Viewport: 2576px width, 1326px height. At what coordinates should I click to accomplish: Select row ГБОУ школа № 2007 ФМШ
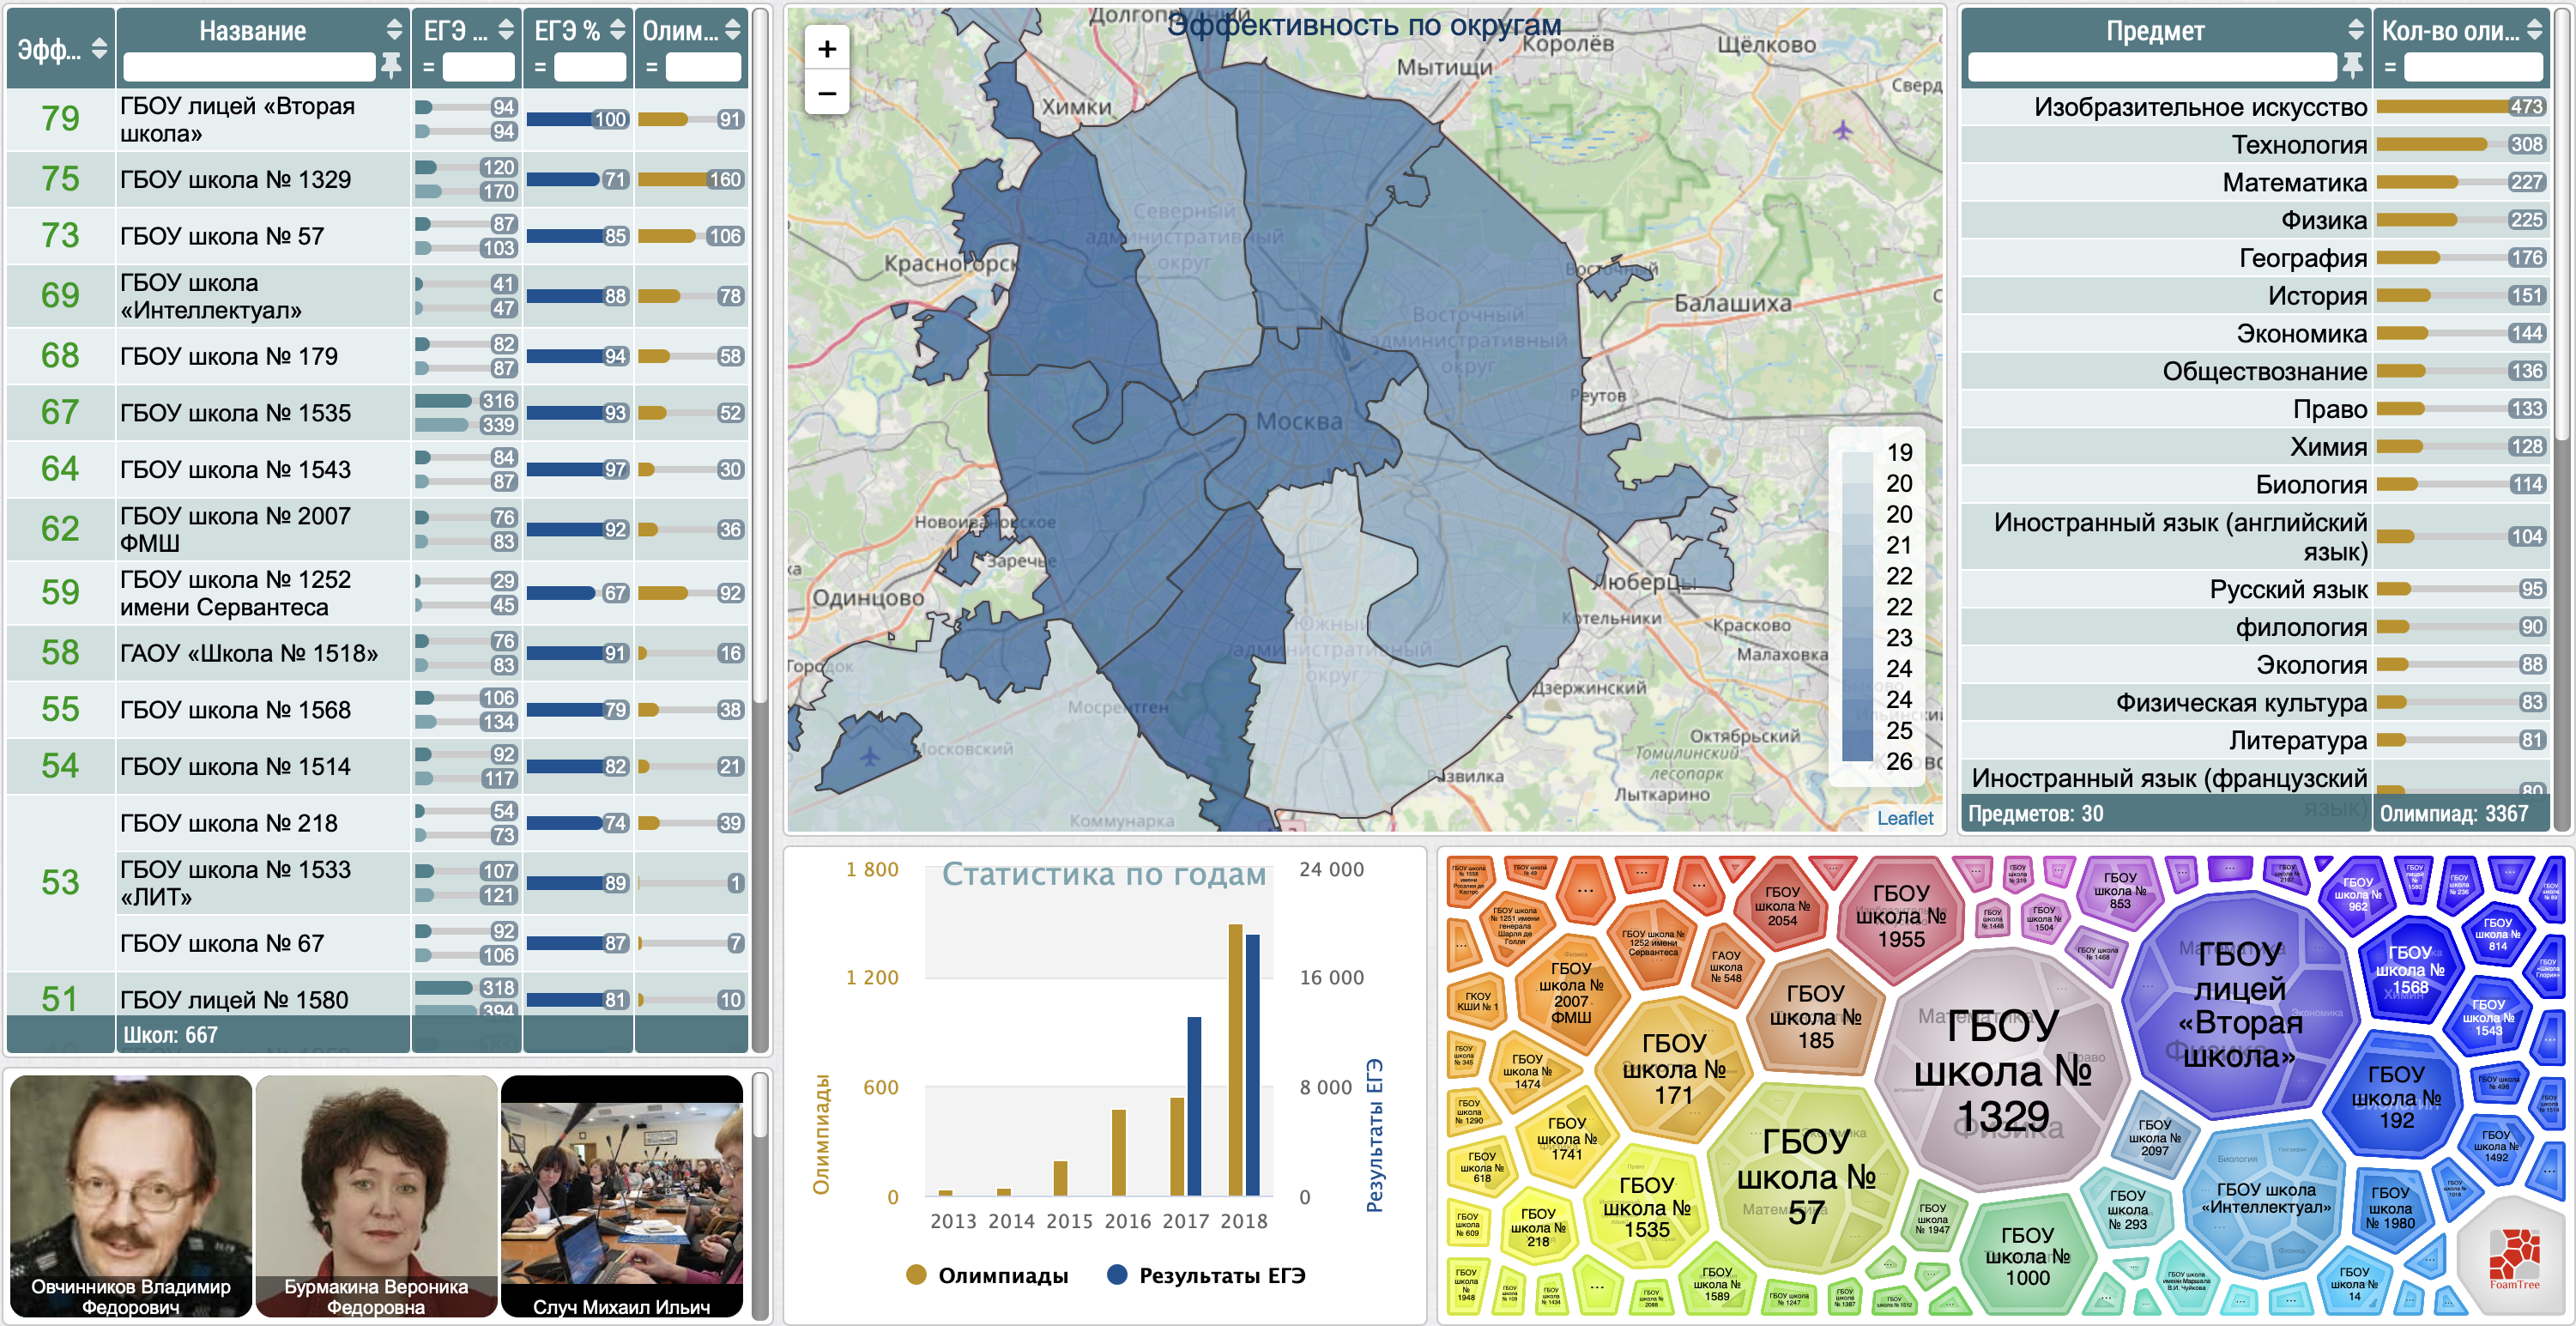(378, 529)
